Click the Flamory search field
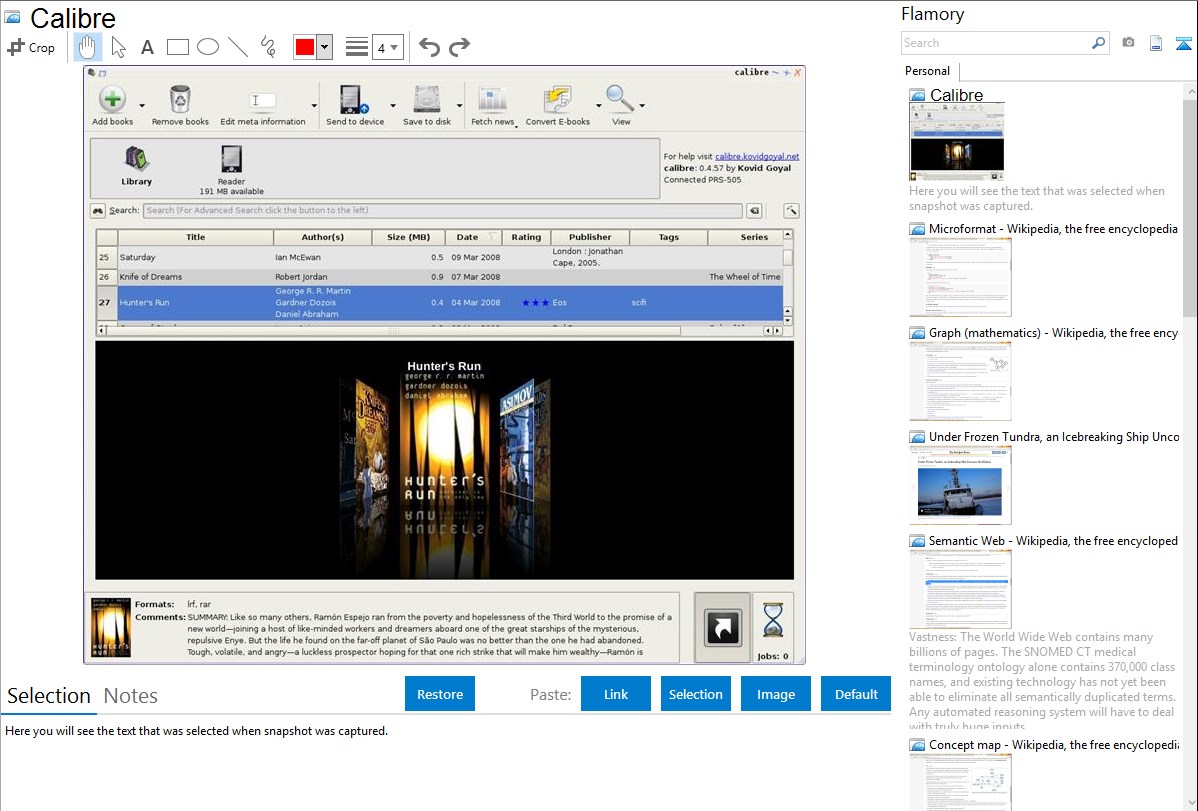This screenshot has width=1198, height=811. pos(995,43)
